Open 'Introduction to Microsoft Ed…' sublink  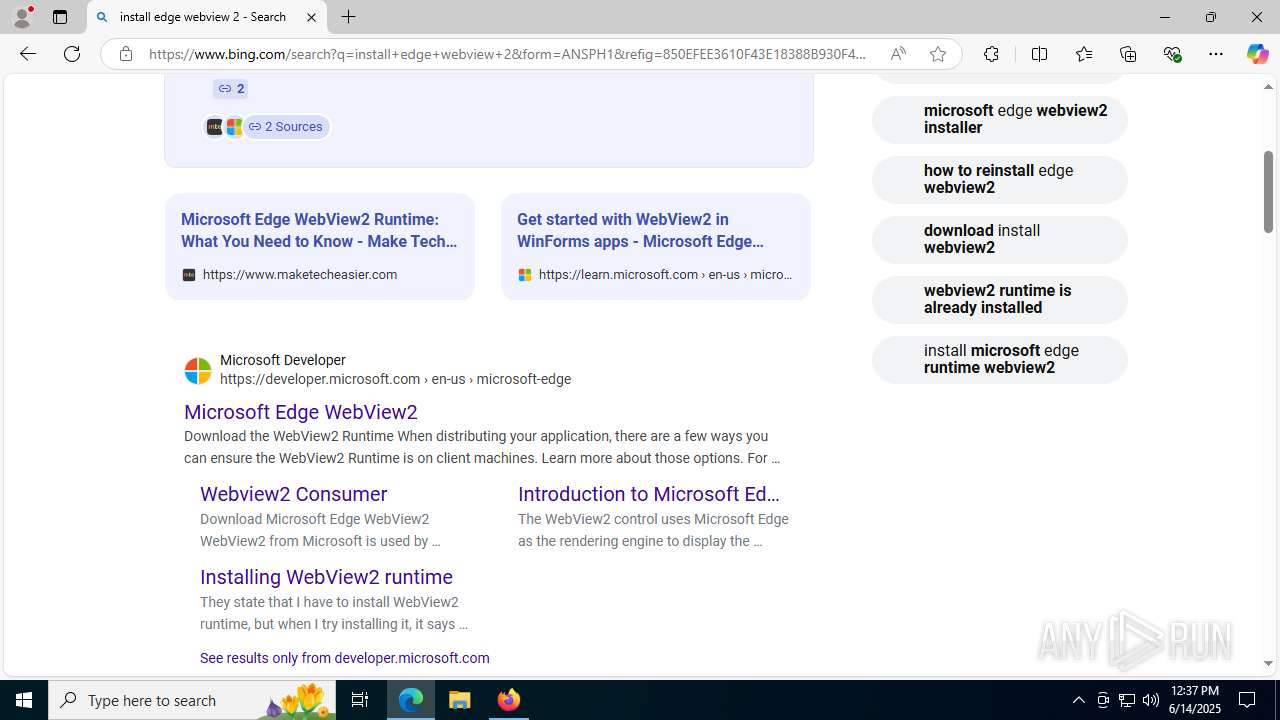[648, 494]
